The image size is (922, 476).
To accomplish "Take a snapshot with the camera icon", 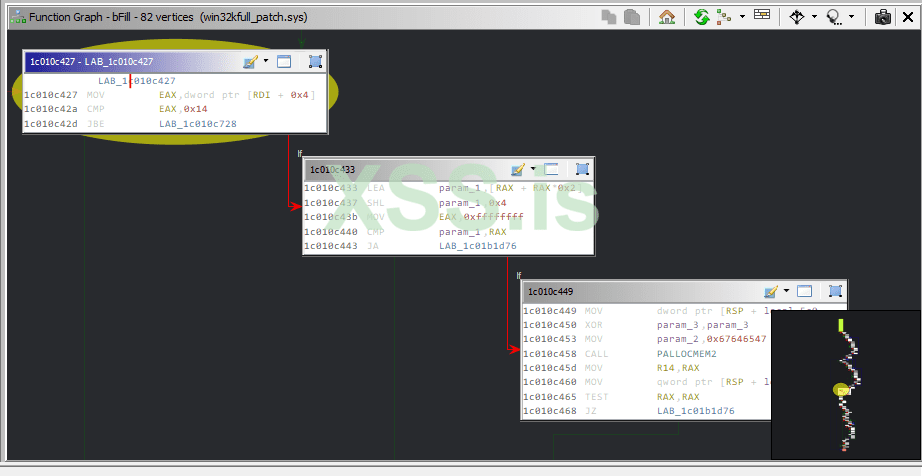I will [883, 17].
